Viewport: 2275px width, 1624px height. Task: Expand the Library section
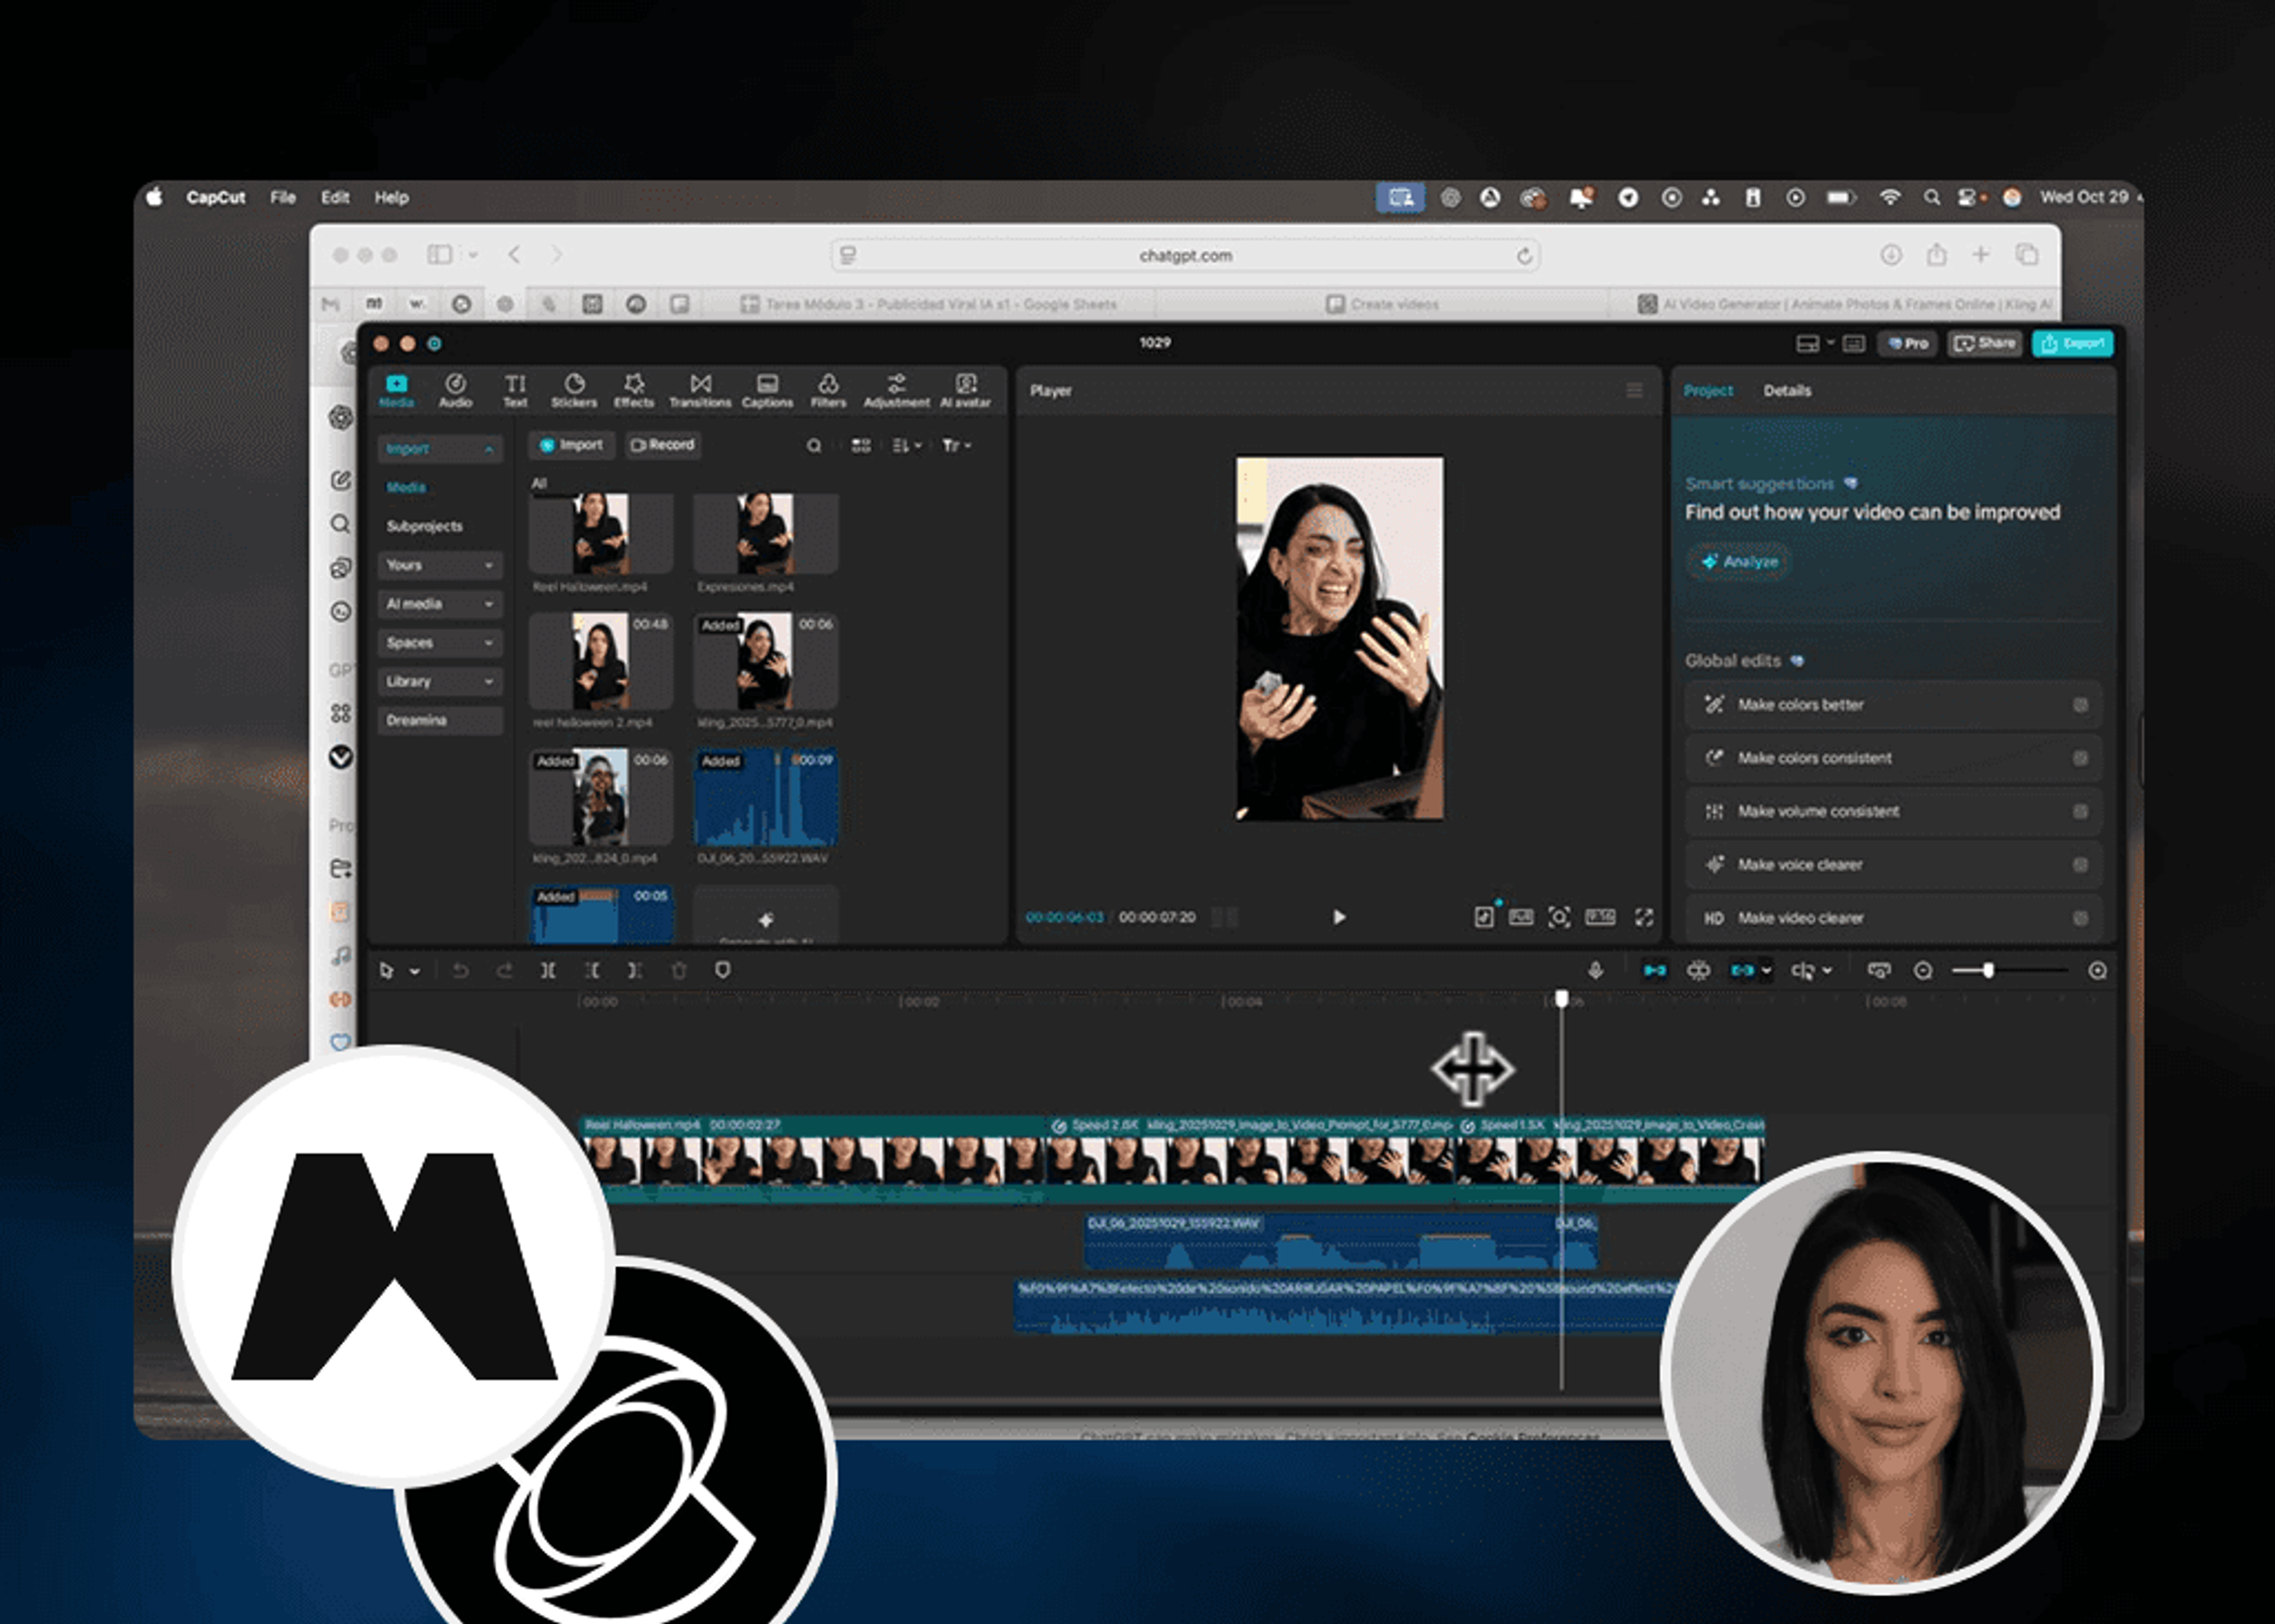coord(440,681)
